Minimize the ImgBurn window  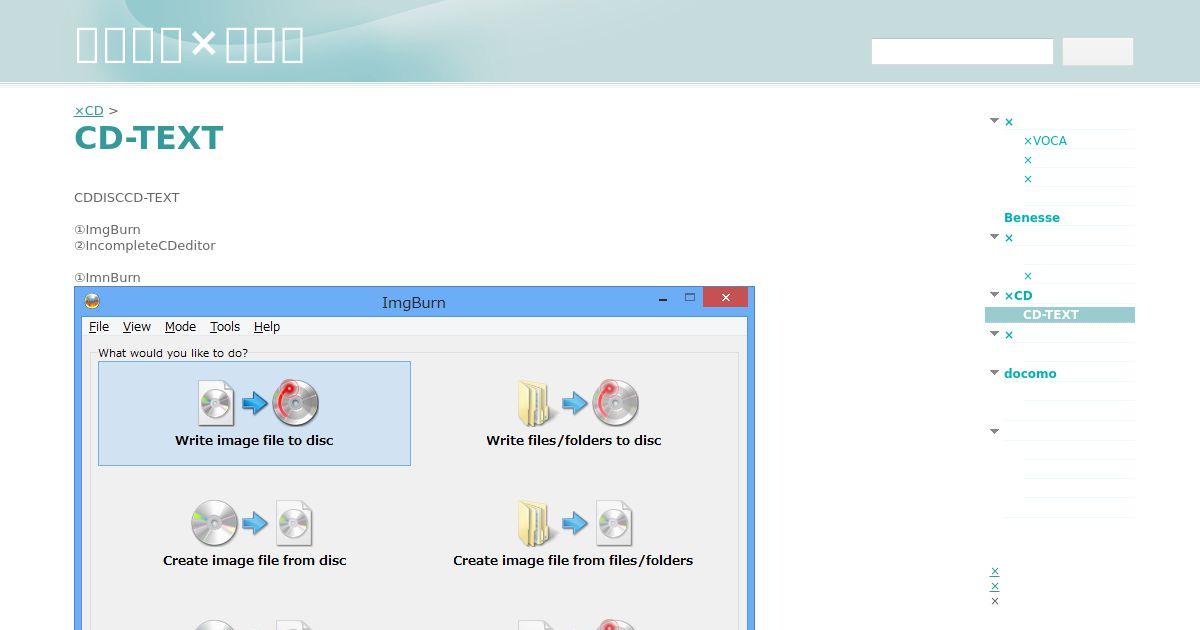point(663,298)
